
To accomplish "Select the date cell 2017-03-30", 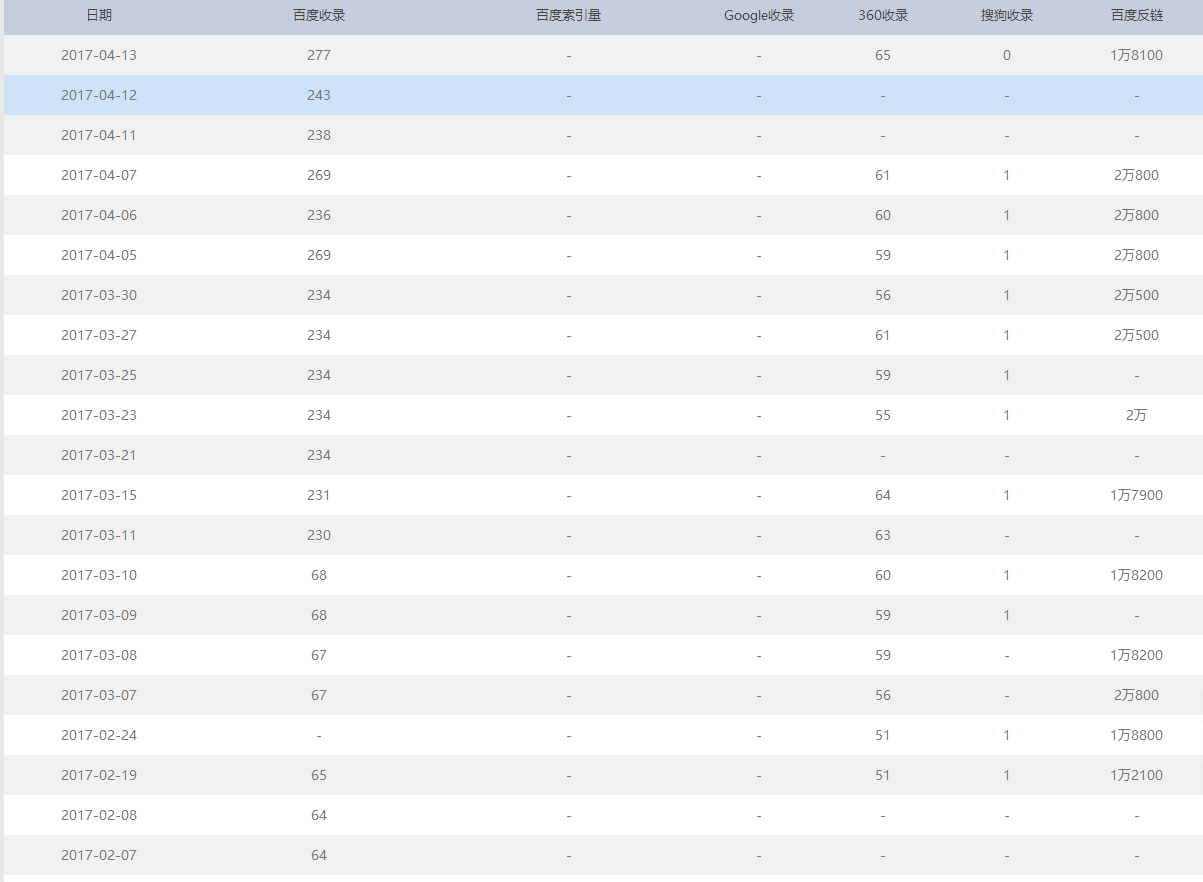I will (99, 295).
